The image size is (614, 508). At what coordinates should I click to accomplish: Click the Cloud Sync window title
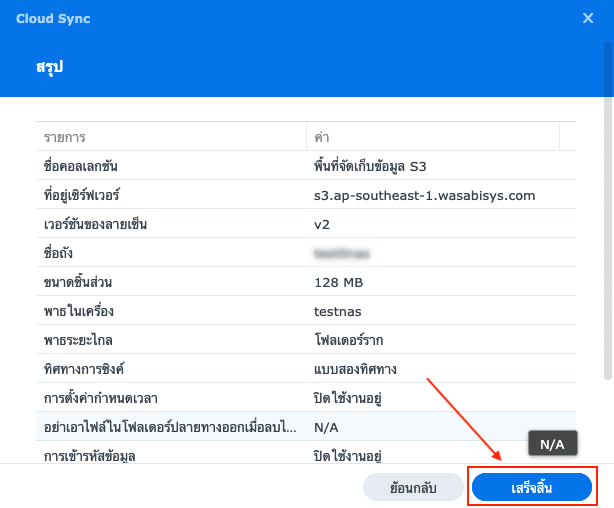pos(53,18)
